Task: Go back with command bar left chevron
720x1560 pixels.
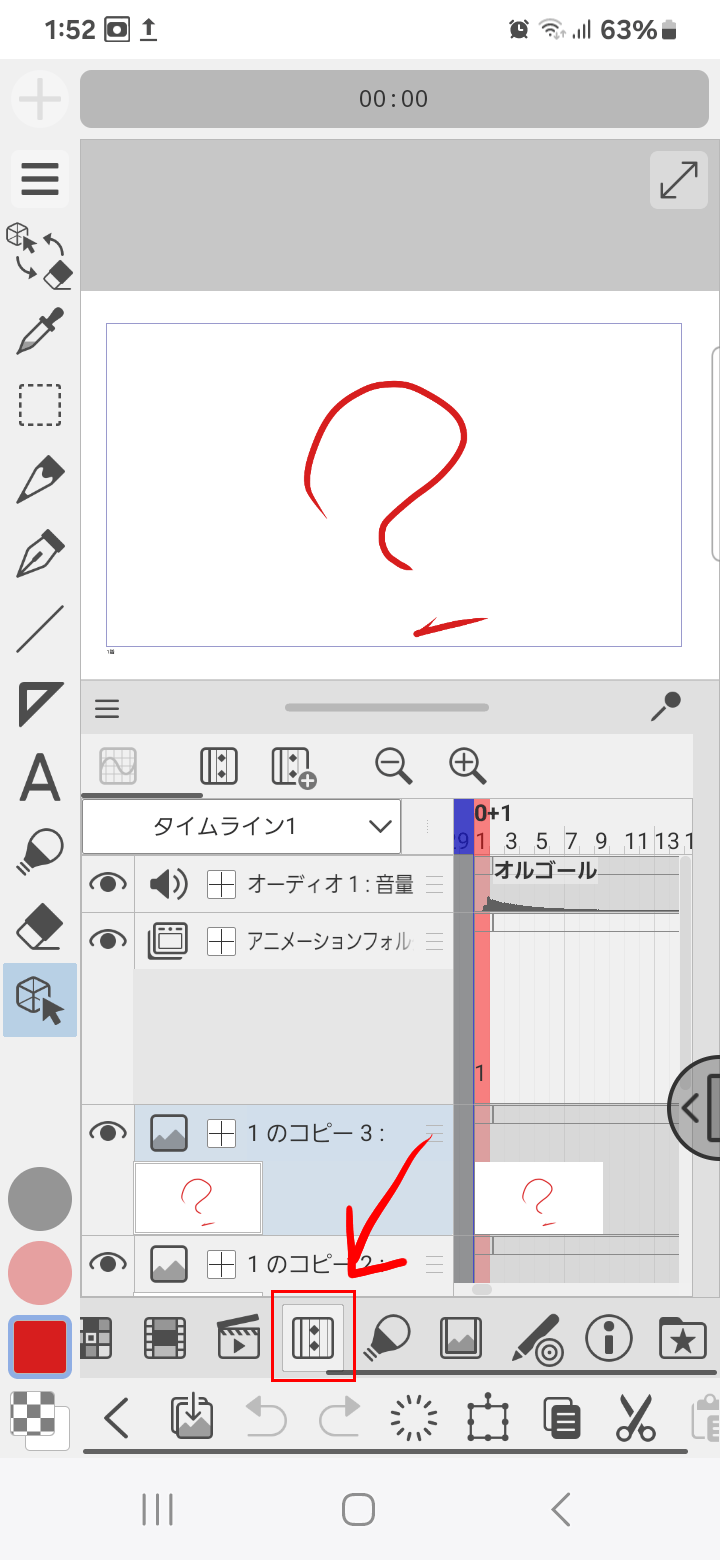Action: [x=117, y=1417]
